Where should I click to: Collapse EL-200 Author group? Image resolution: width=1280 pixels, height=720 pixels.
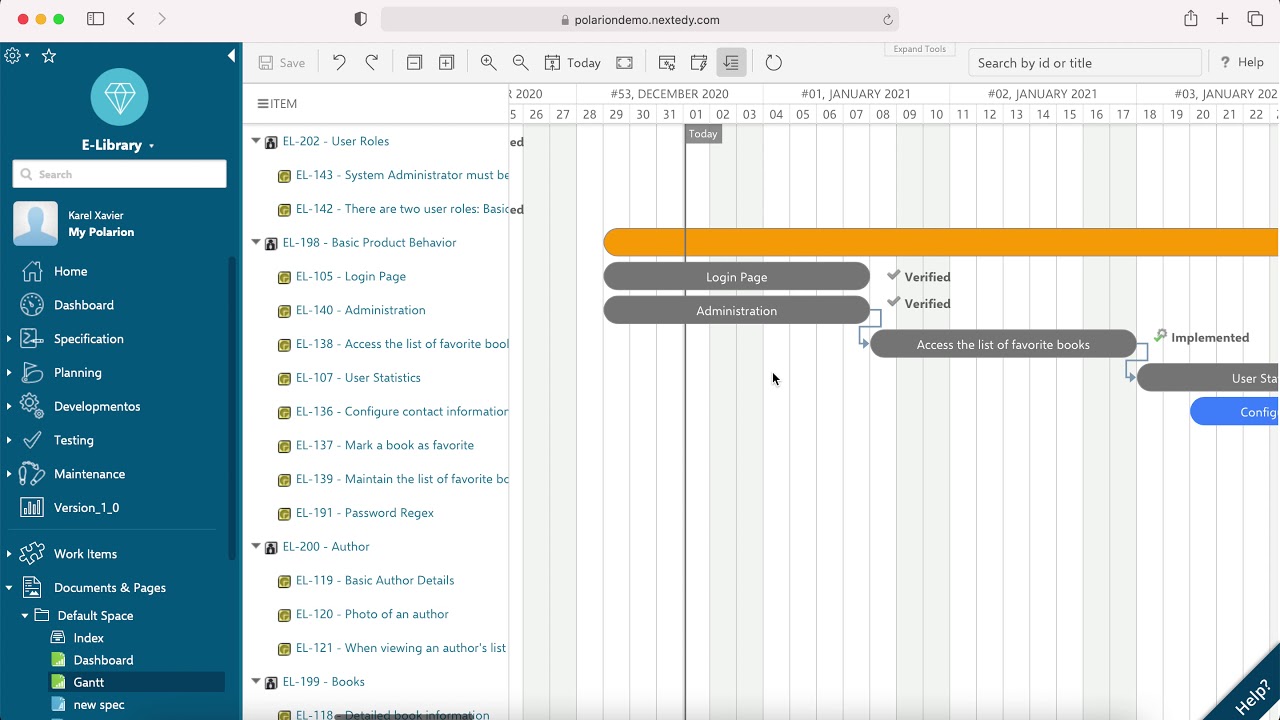coord(256,547)
